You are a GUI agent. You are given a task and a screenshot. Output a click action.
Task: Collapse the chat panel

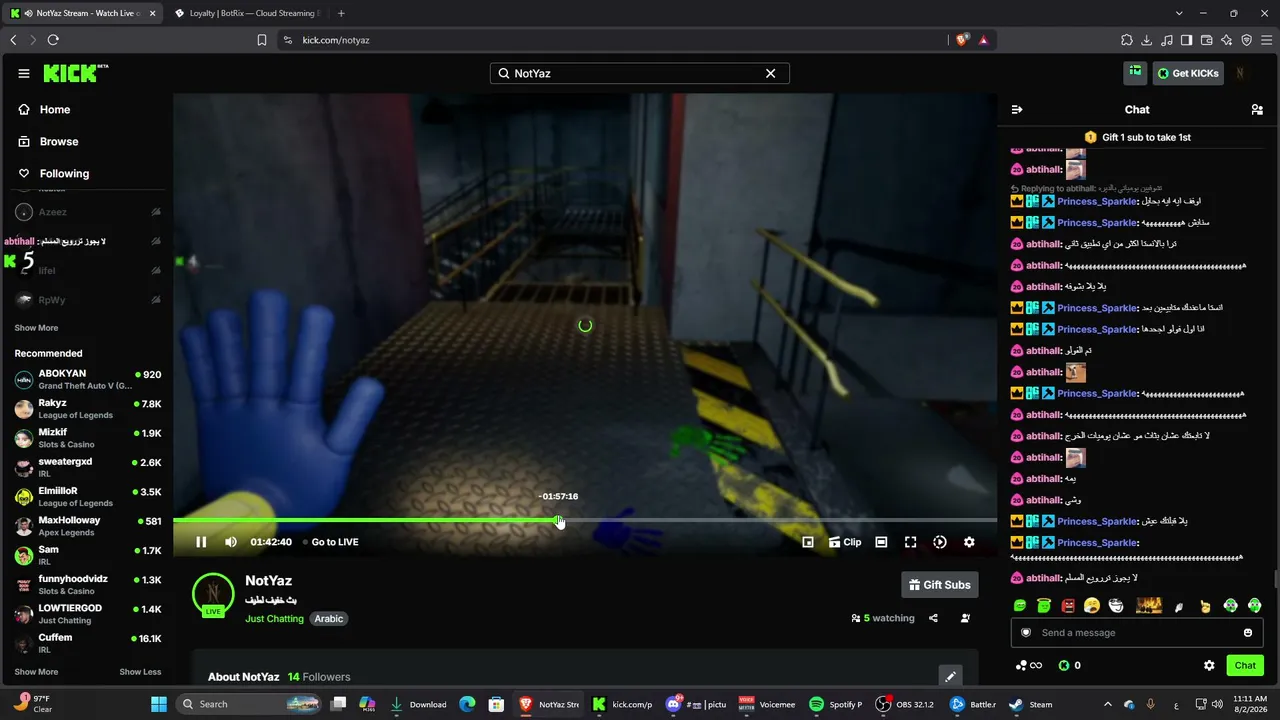(1017, 110)
